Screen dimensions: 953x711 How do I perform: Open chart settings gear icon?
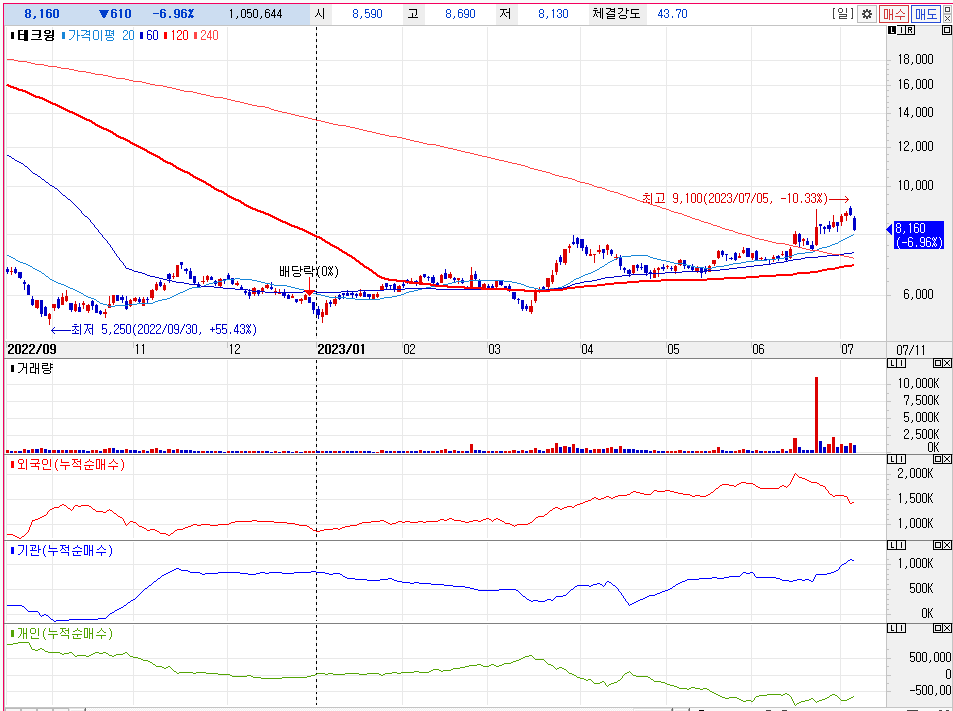point(867,13)
